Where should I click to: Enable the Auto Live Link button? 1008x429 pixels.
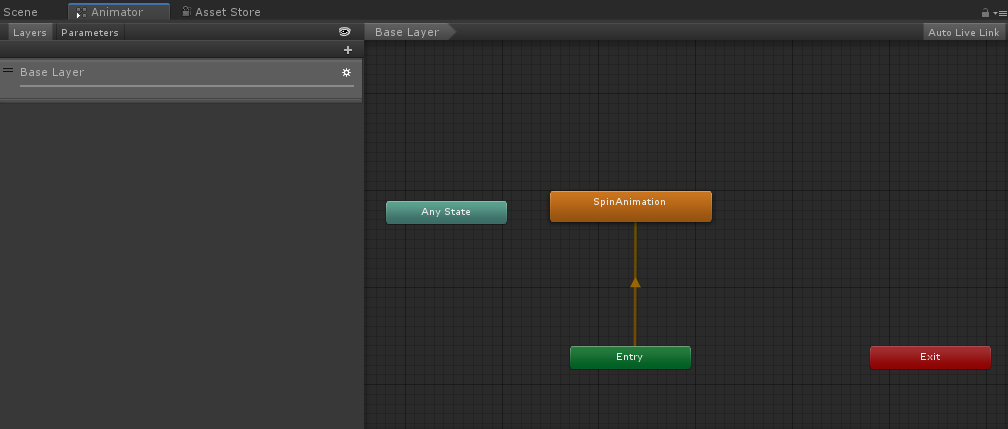963,32
